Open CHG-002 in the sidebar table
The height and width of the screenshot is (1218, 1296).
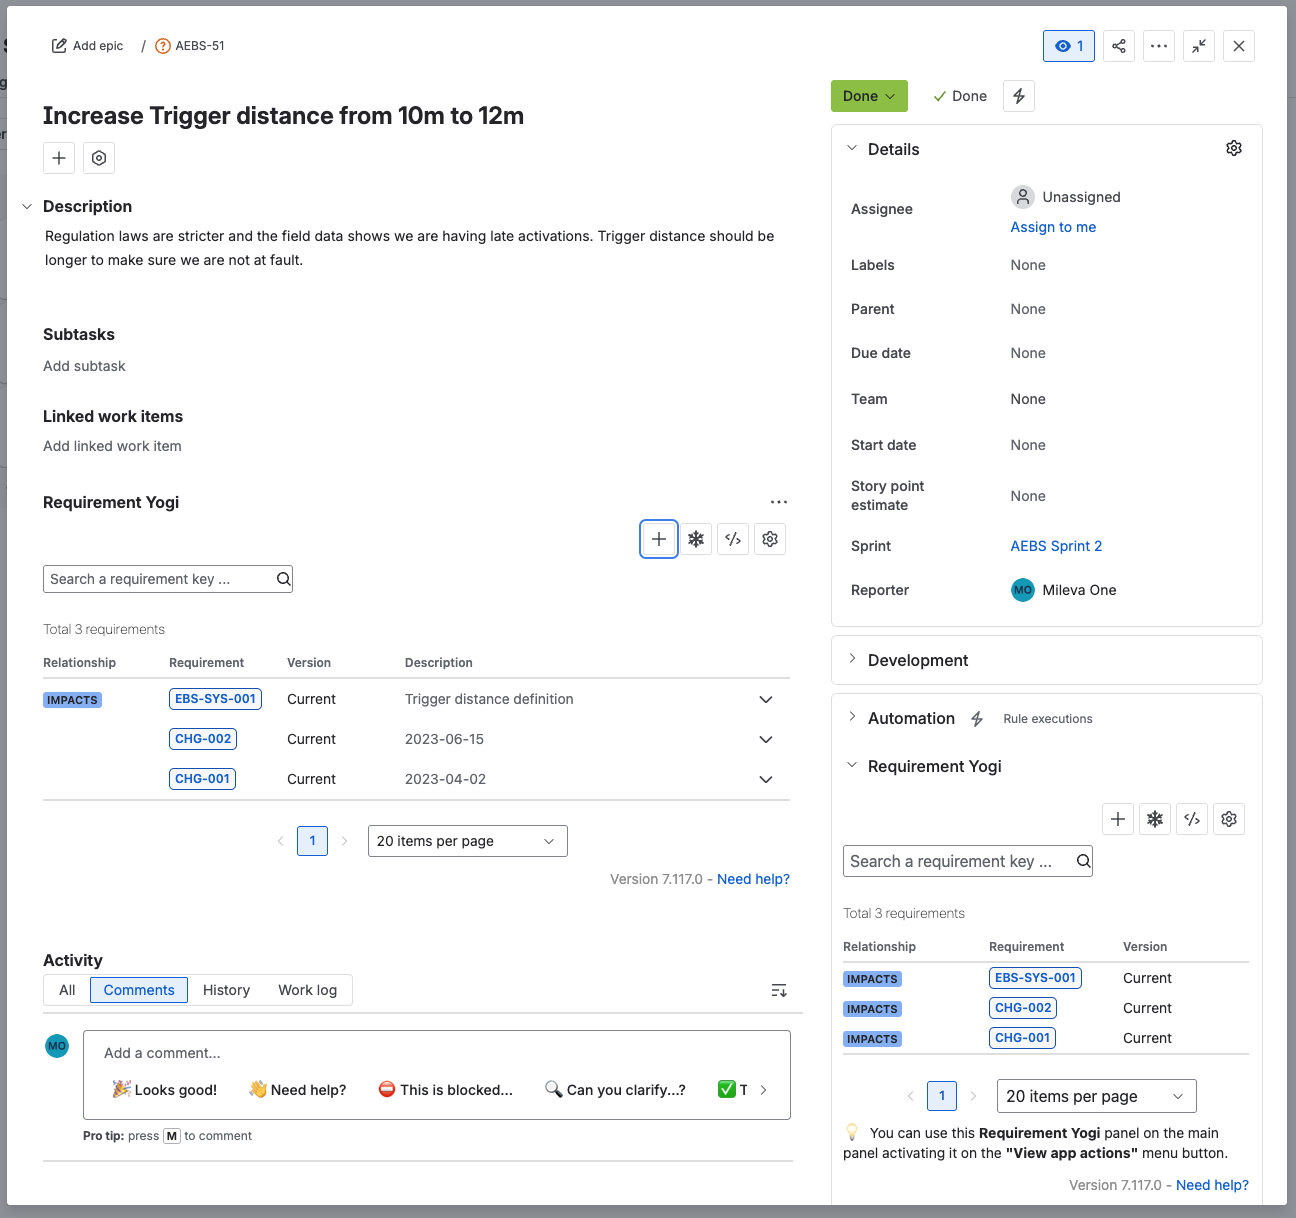click(1023, 1008)
